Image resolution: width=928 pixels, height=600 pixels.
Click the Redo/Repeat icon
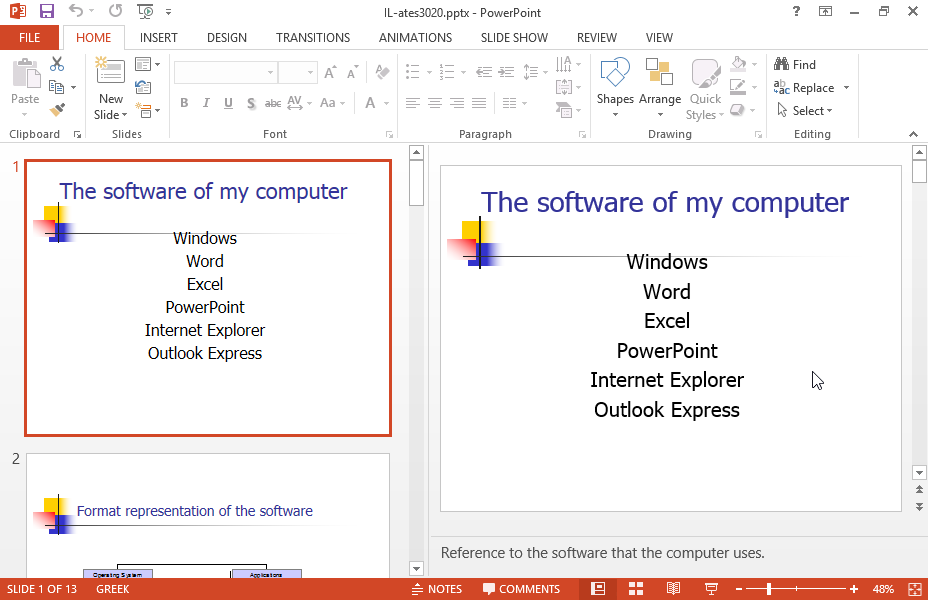coord(115,11)
